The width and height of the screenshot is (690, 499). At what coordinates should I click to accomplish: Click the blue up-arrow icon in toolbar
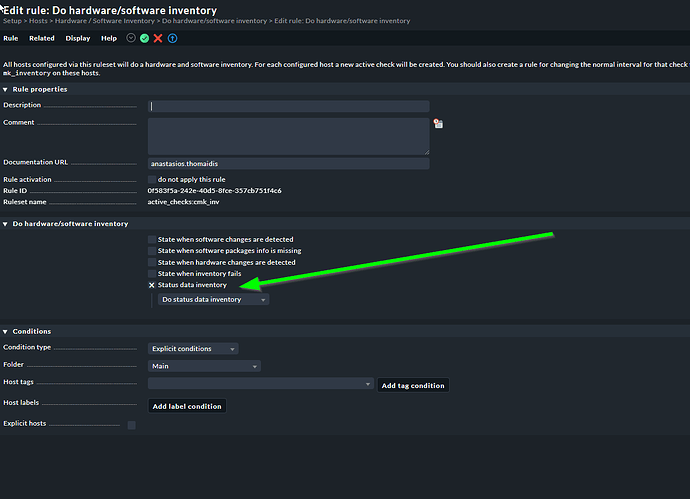172,38
